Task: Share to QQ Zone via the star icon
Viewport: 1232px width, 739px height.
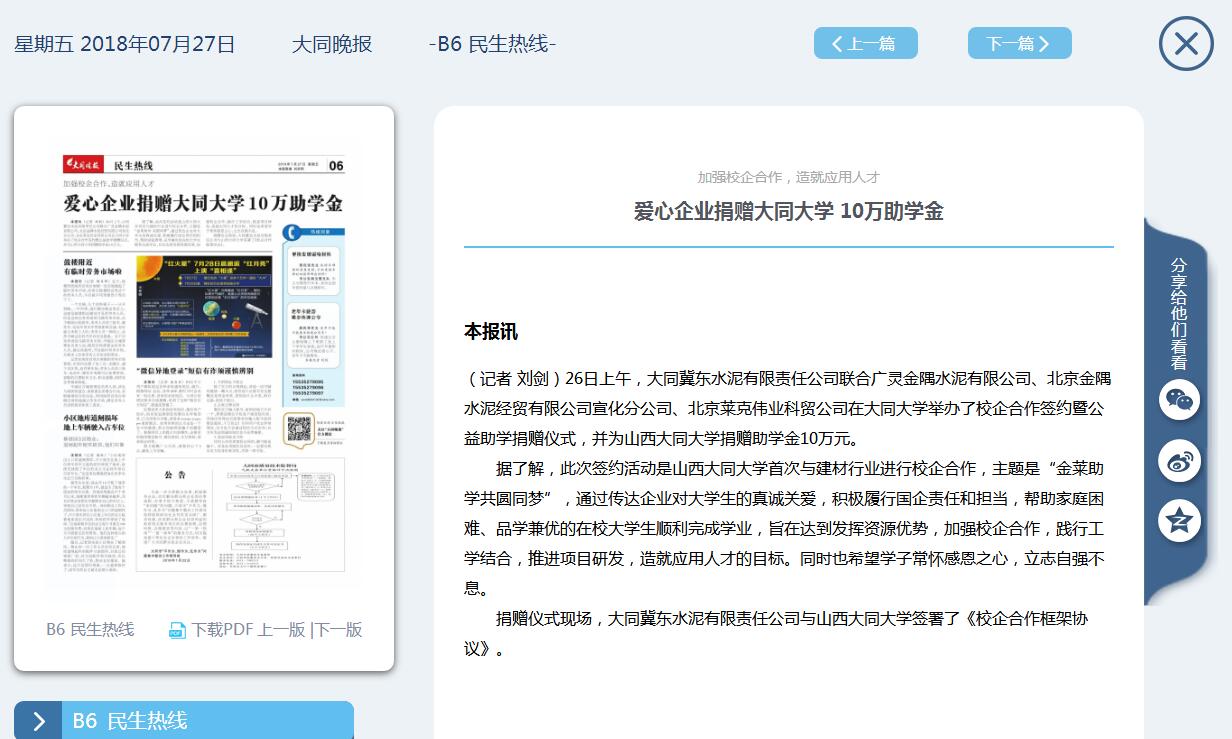Action: [x=1179, y=521]
